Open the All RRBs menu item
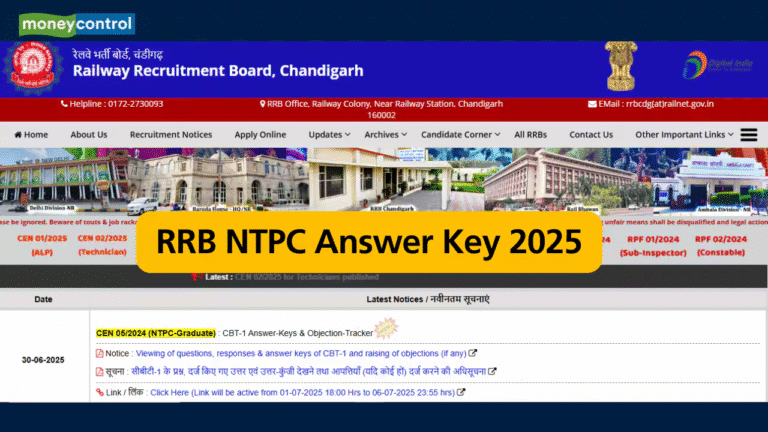768x432 pixels. [x=530, y=134]
